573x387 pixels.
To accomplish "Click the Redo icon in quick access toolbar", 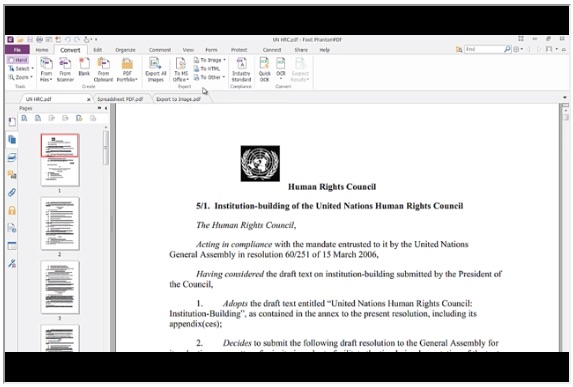I will [77, 39].
